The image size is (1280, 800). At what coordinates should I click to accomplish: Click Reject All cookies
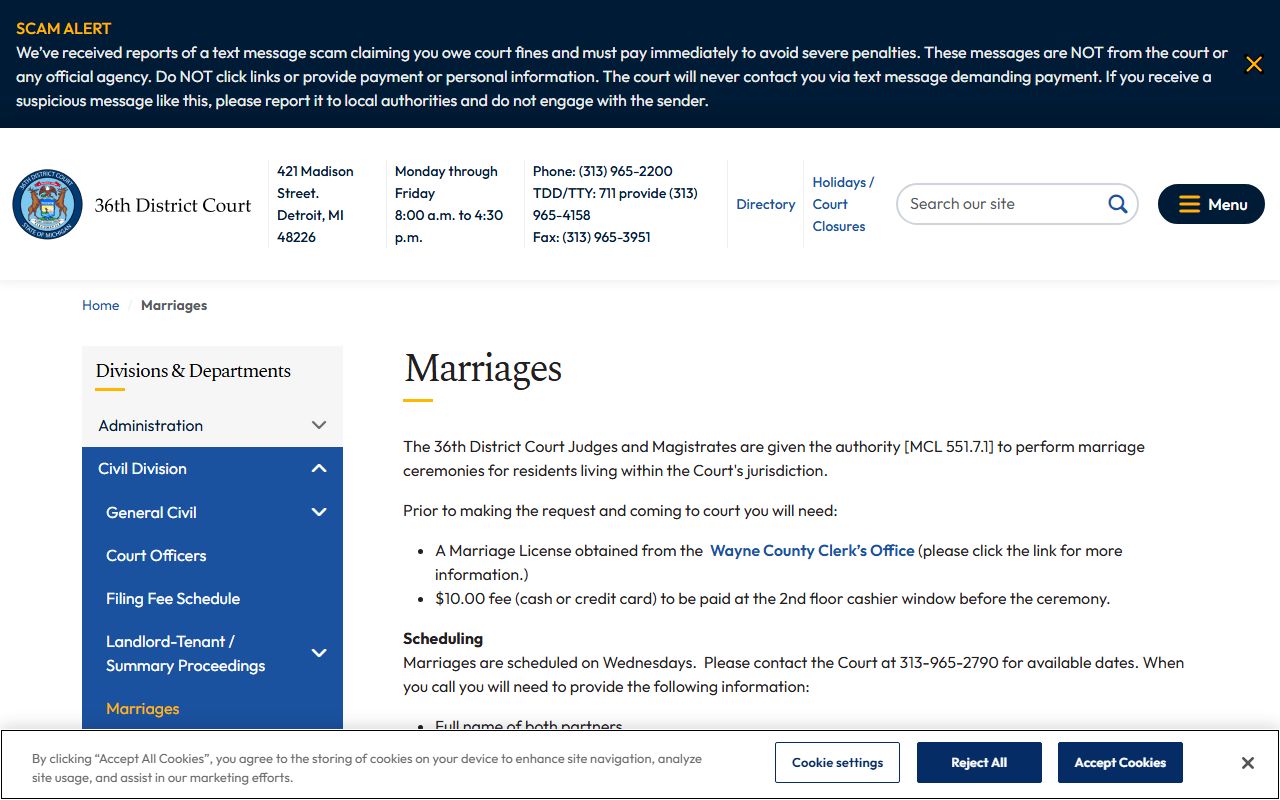click(x=979, y=762)
